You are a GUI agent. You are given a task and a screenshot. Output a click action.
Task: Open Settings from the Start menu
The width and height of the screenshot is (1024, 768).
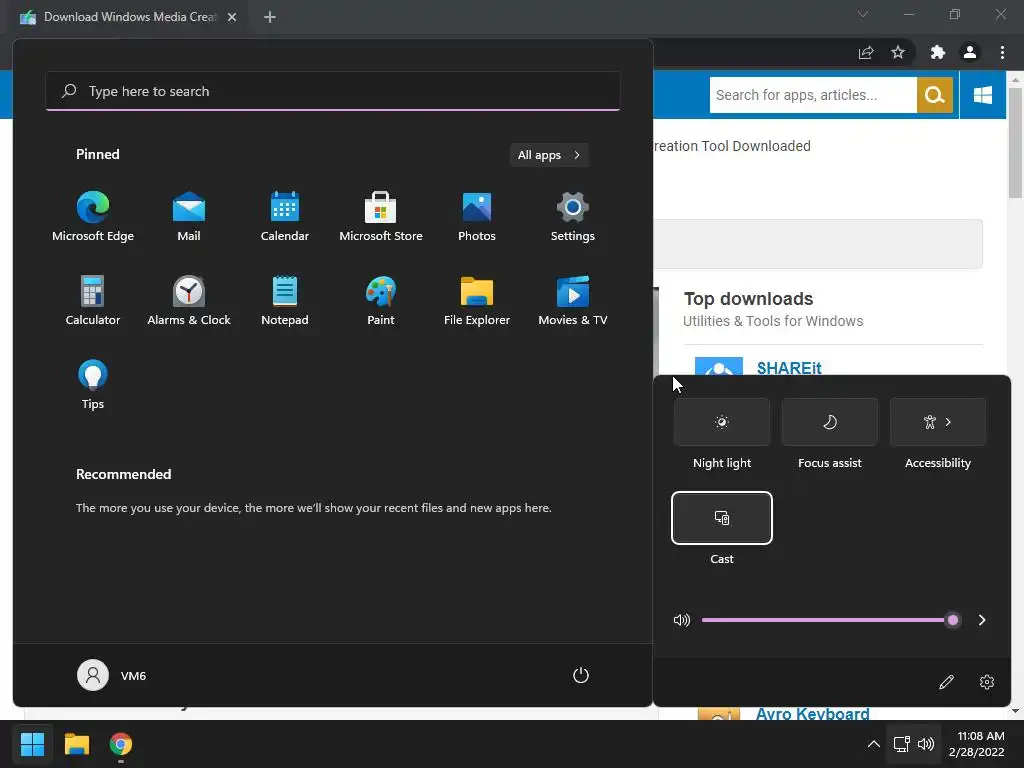[573, 217]
